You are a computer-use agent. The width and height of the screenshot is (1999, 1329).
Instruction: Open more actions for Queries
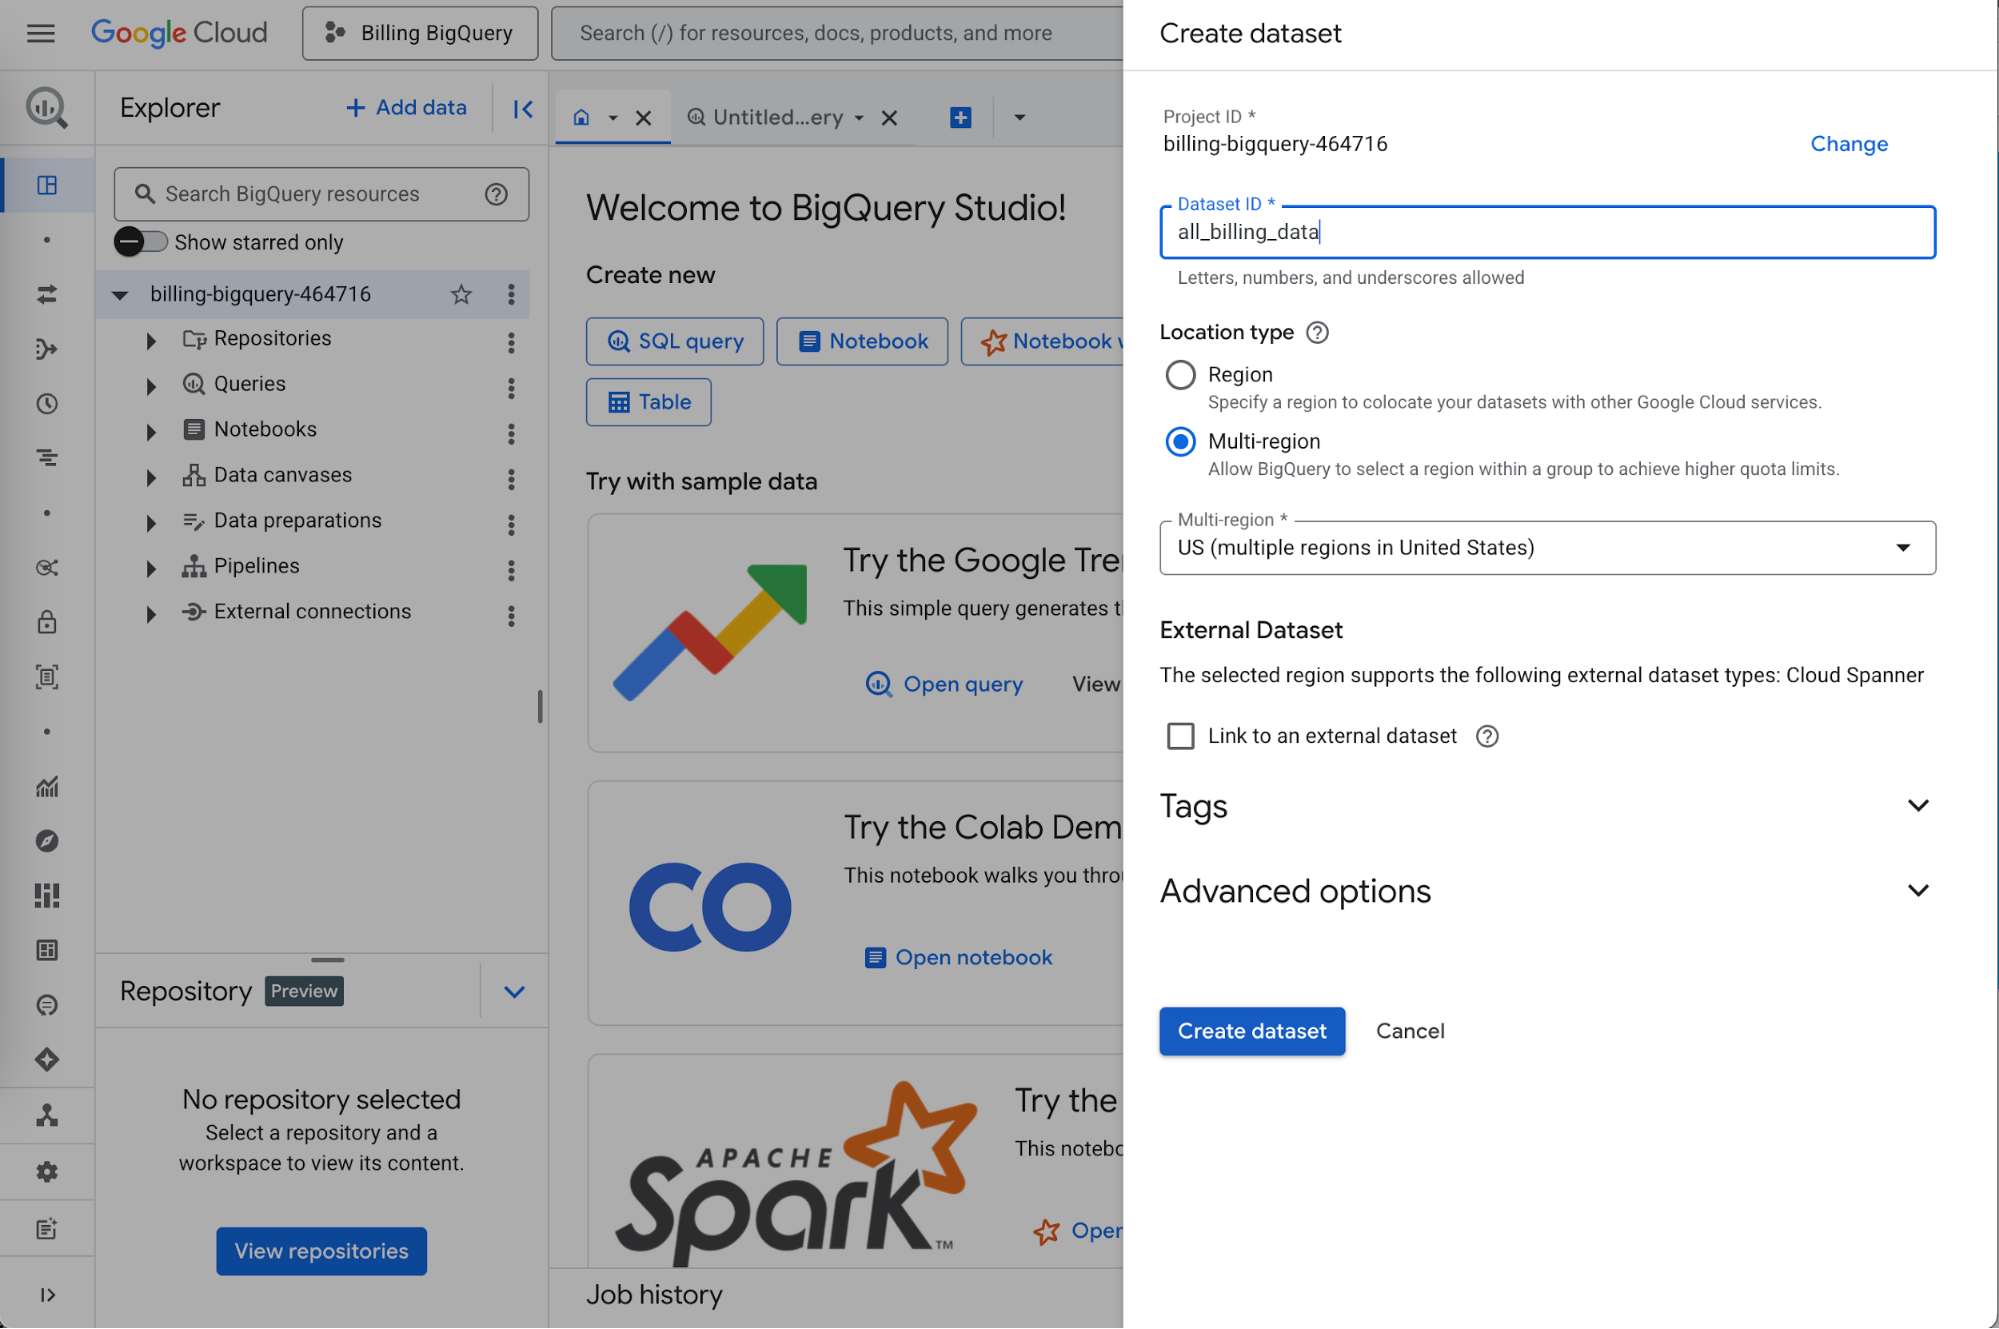coord(511,388)
